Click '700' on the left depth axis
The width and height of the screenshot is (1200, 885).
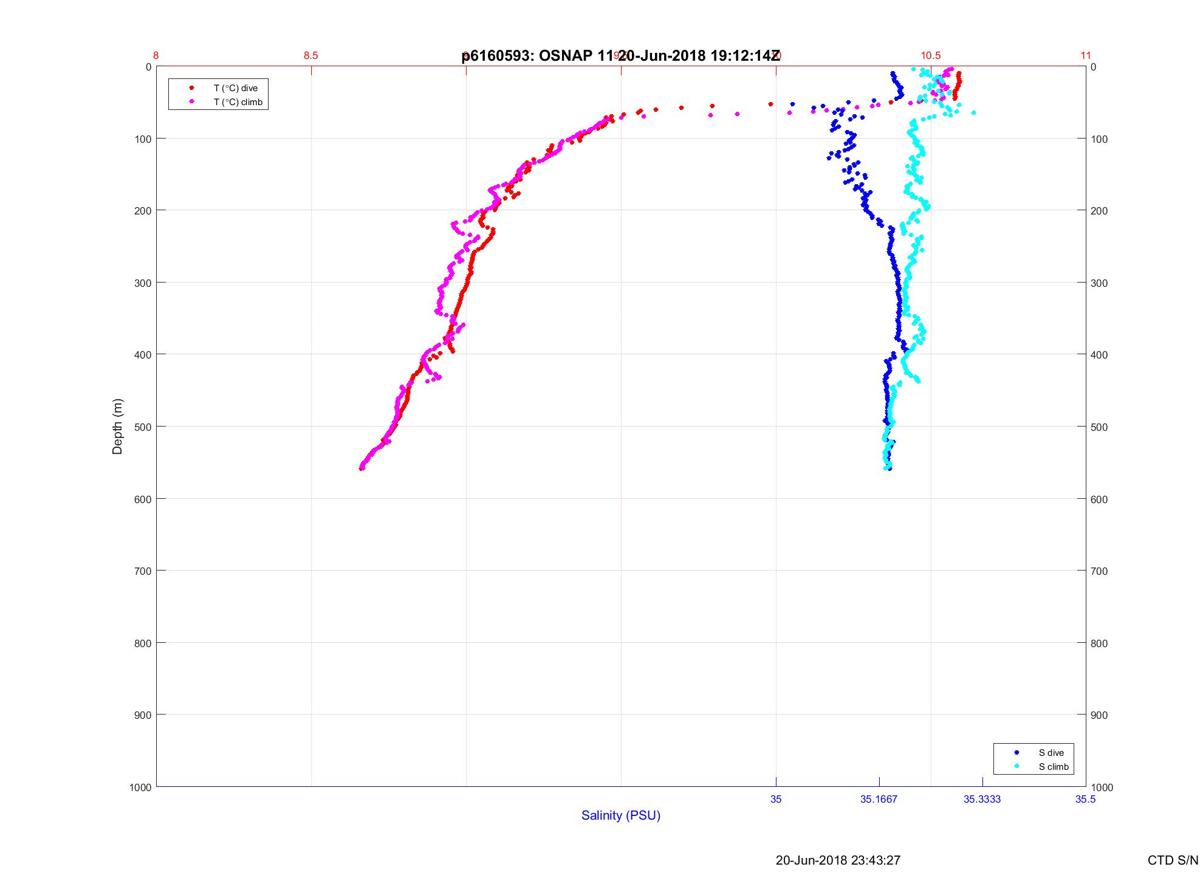coord(142,571)
